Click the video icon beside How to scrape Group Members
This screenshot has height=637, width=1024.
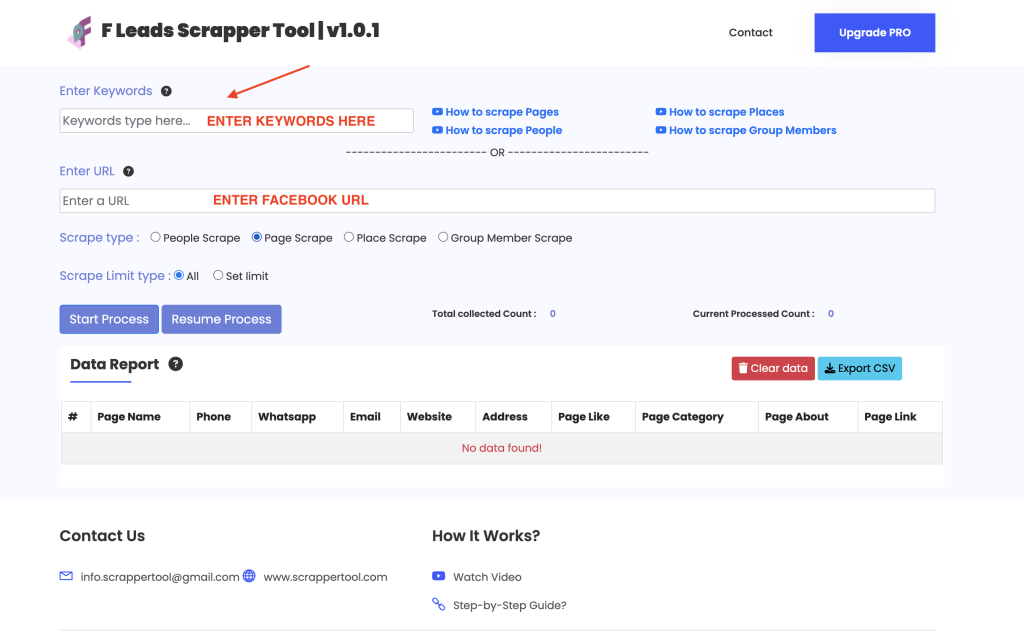(x=660, y=130)
